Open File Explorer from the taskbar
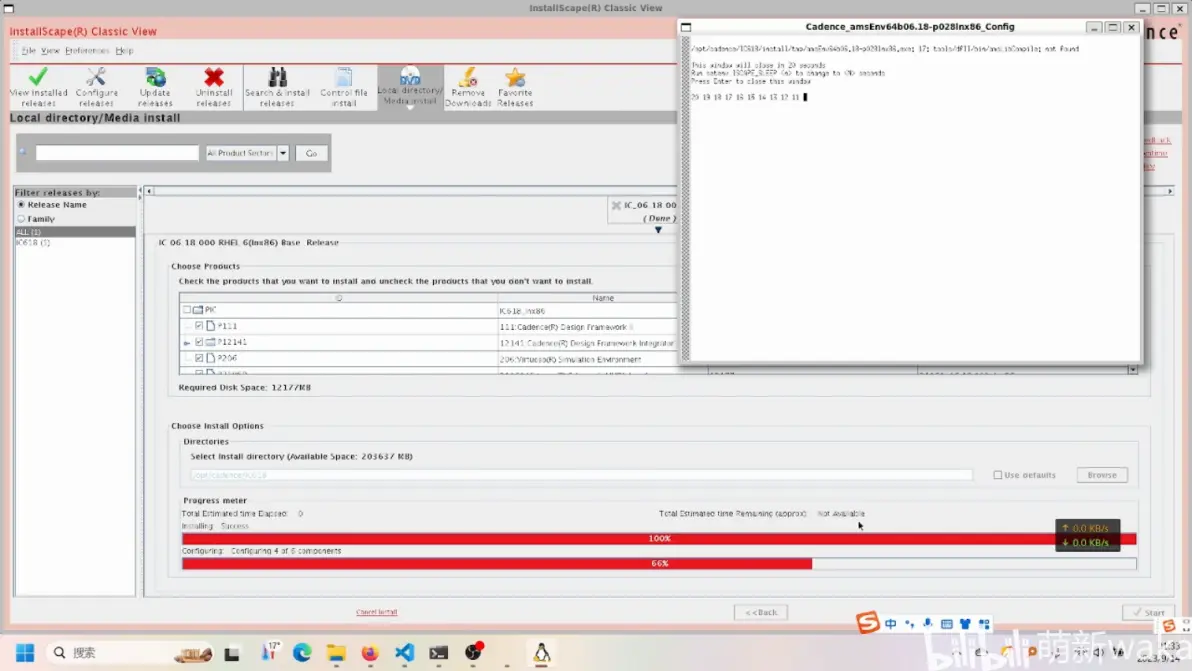 pyautogui.click(x=336, y=653)
